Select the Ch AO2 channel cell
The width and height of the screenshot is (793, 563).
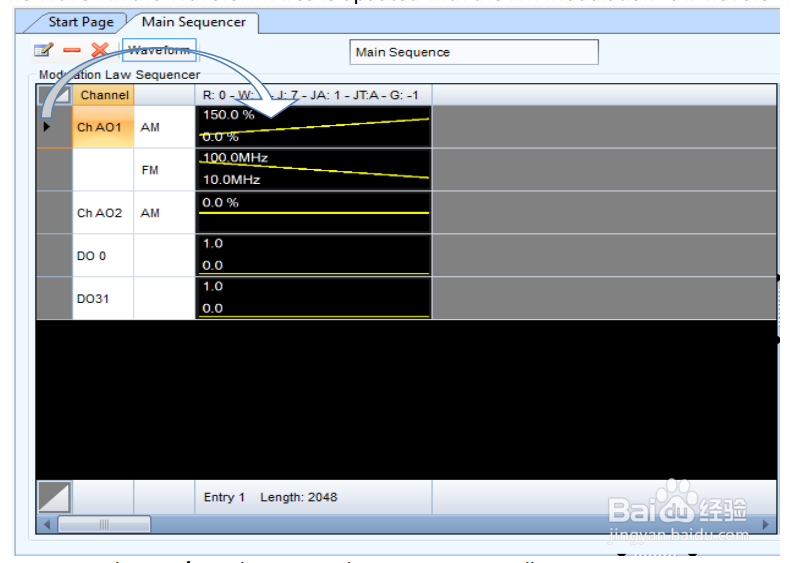click(103, 213)
